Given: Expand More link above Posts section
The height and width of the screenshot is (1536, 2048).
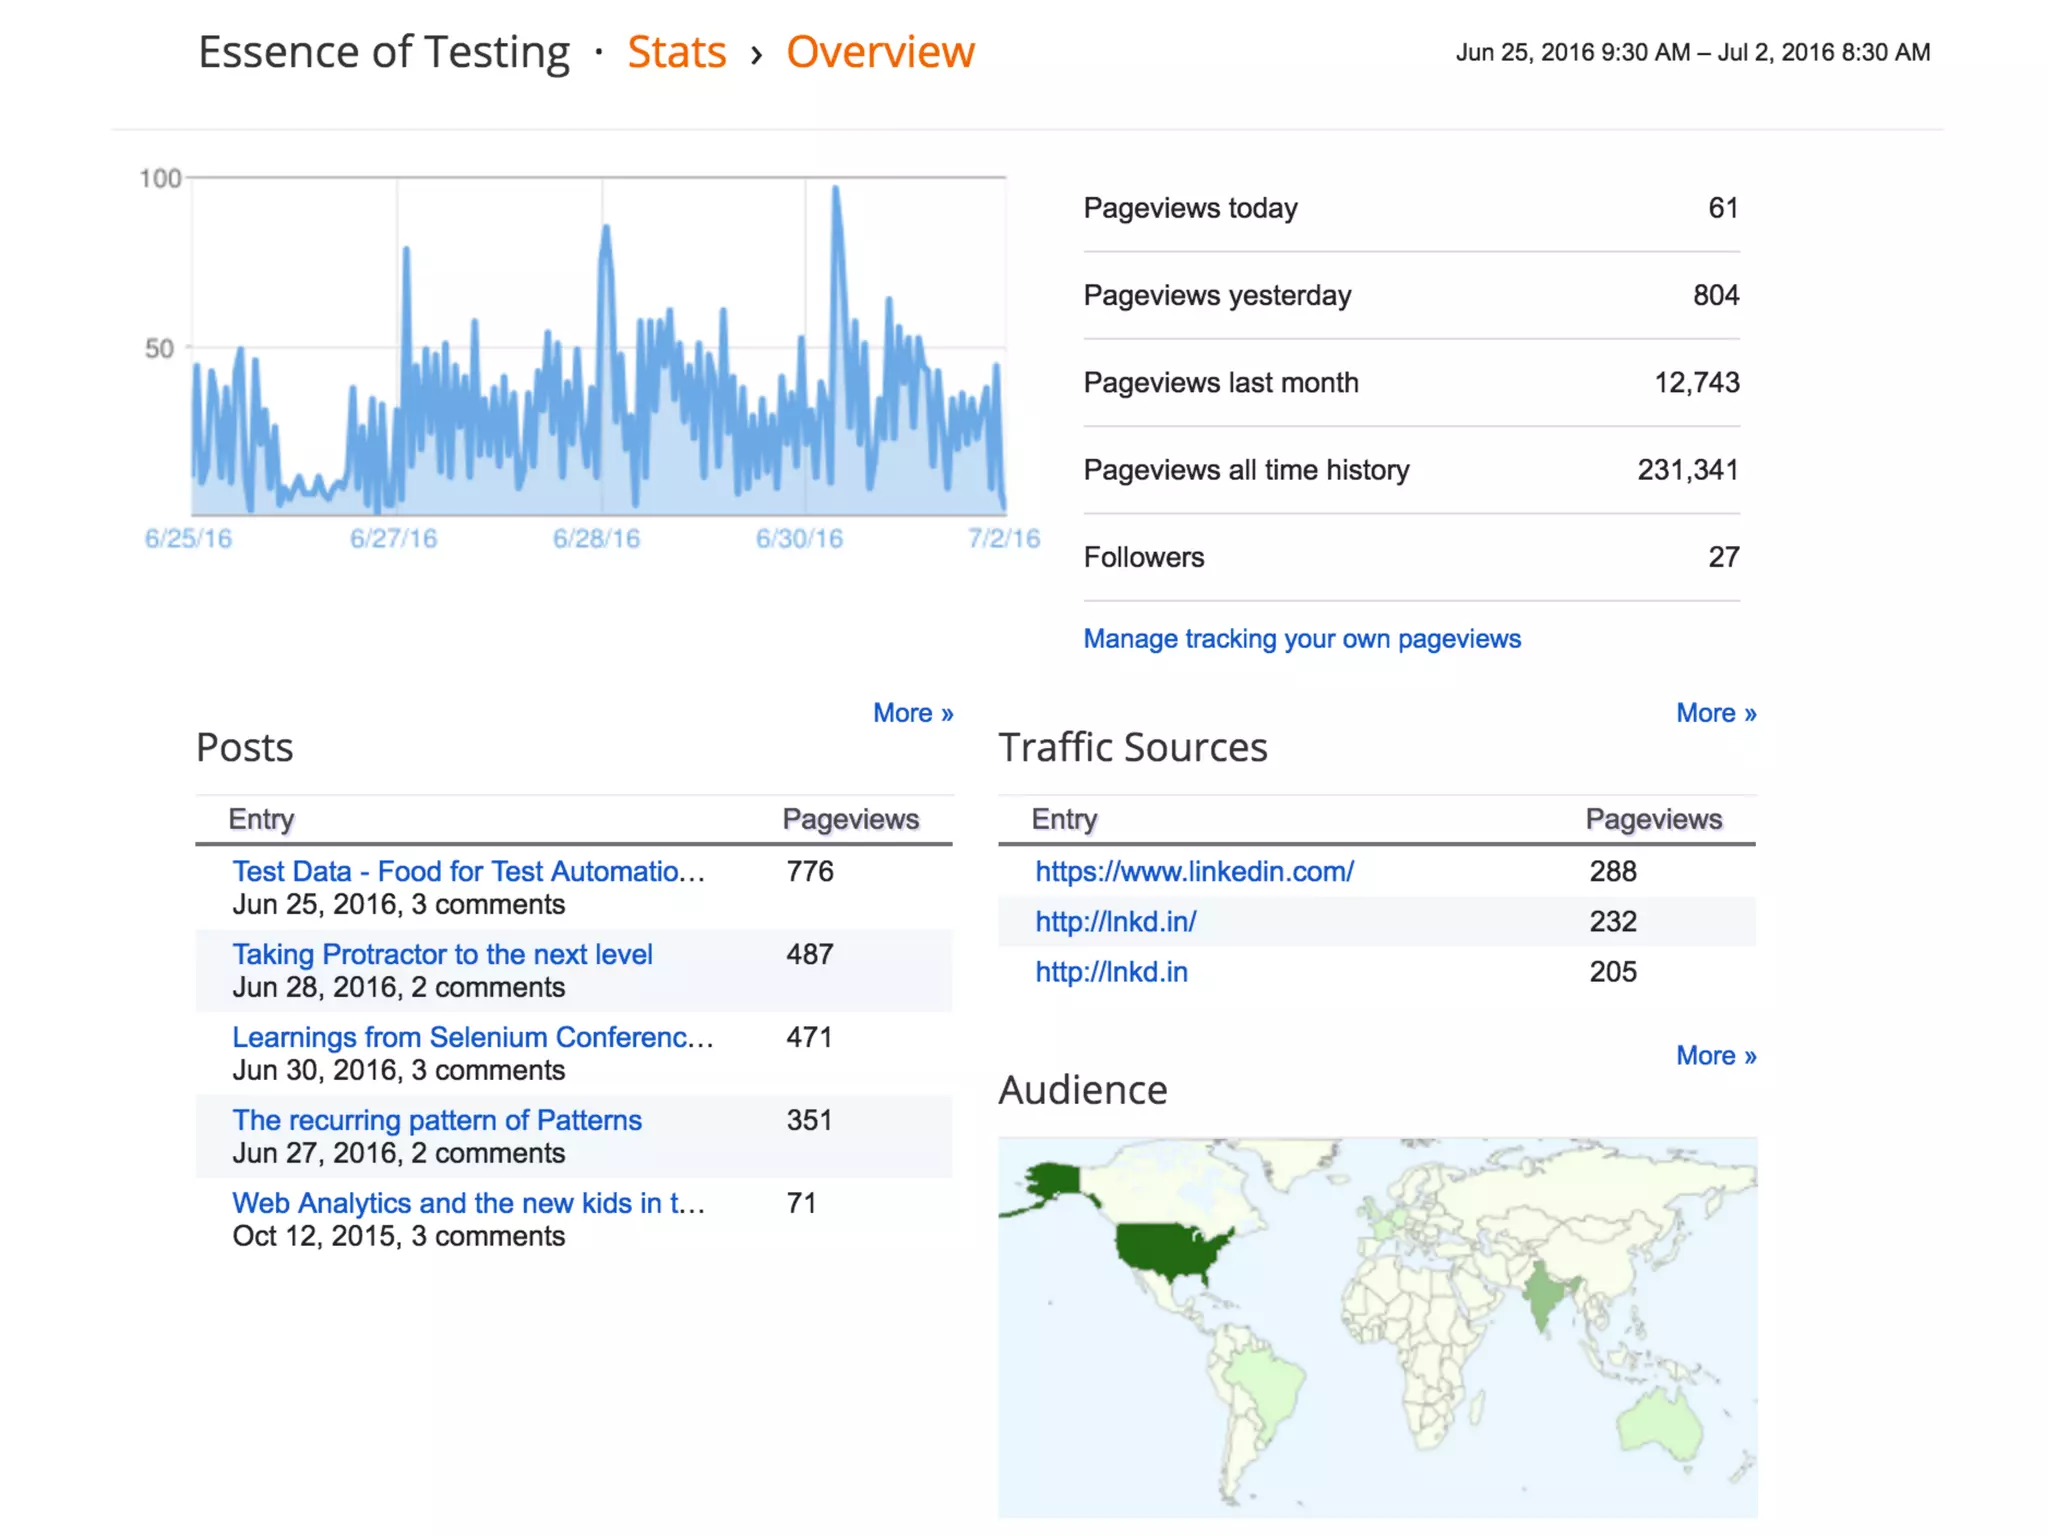Looking at the screenshot, I should 912,713.
